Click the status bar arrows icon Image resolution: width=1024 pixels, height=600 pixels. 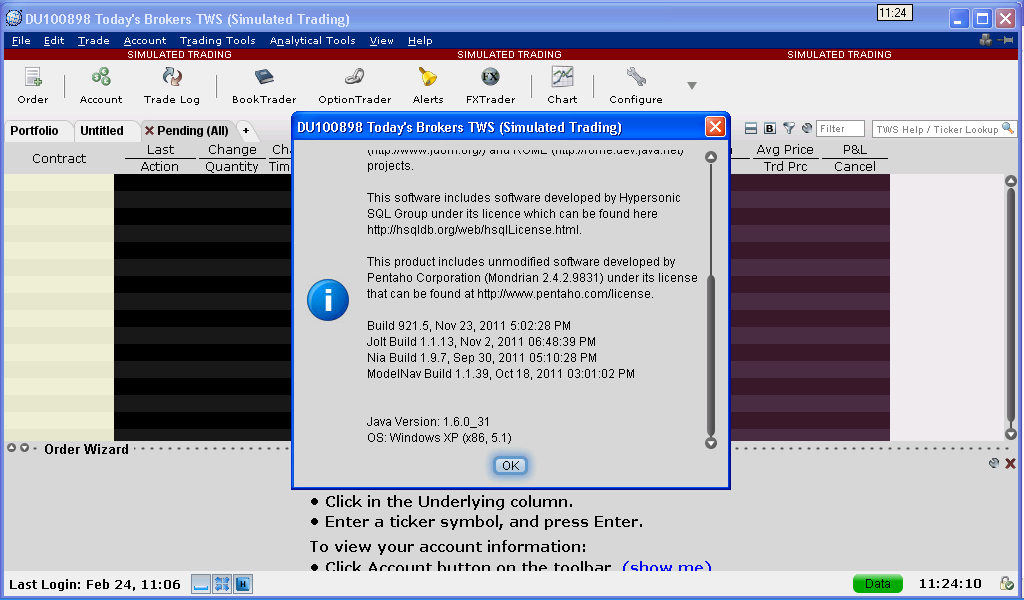[222, 584]
